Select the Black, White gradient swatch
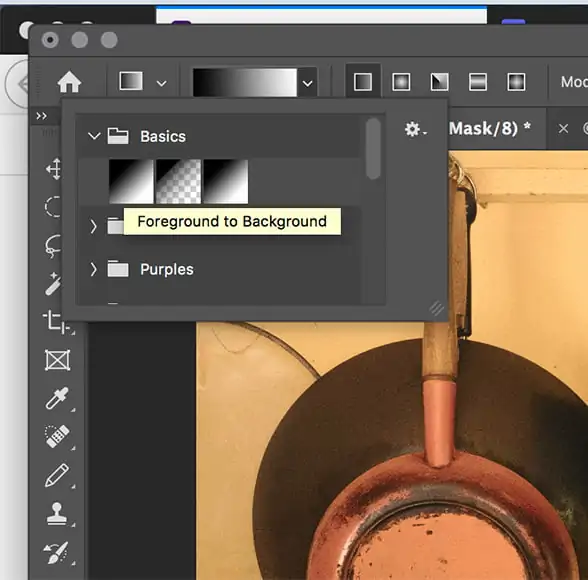This screenshot has height=580, width=588. pos(225,181)
